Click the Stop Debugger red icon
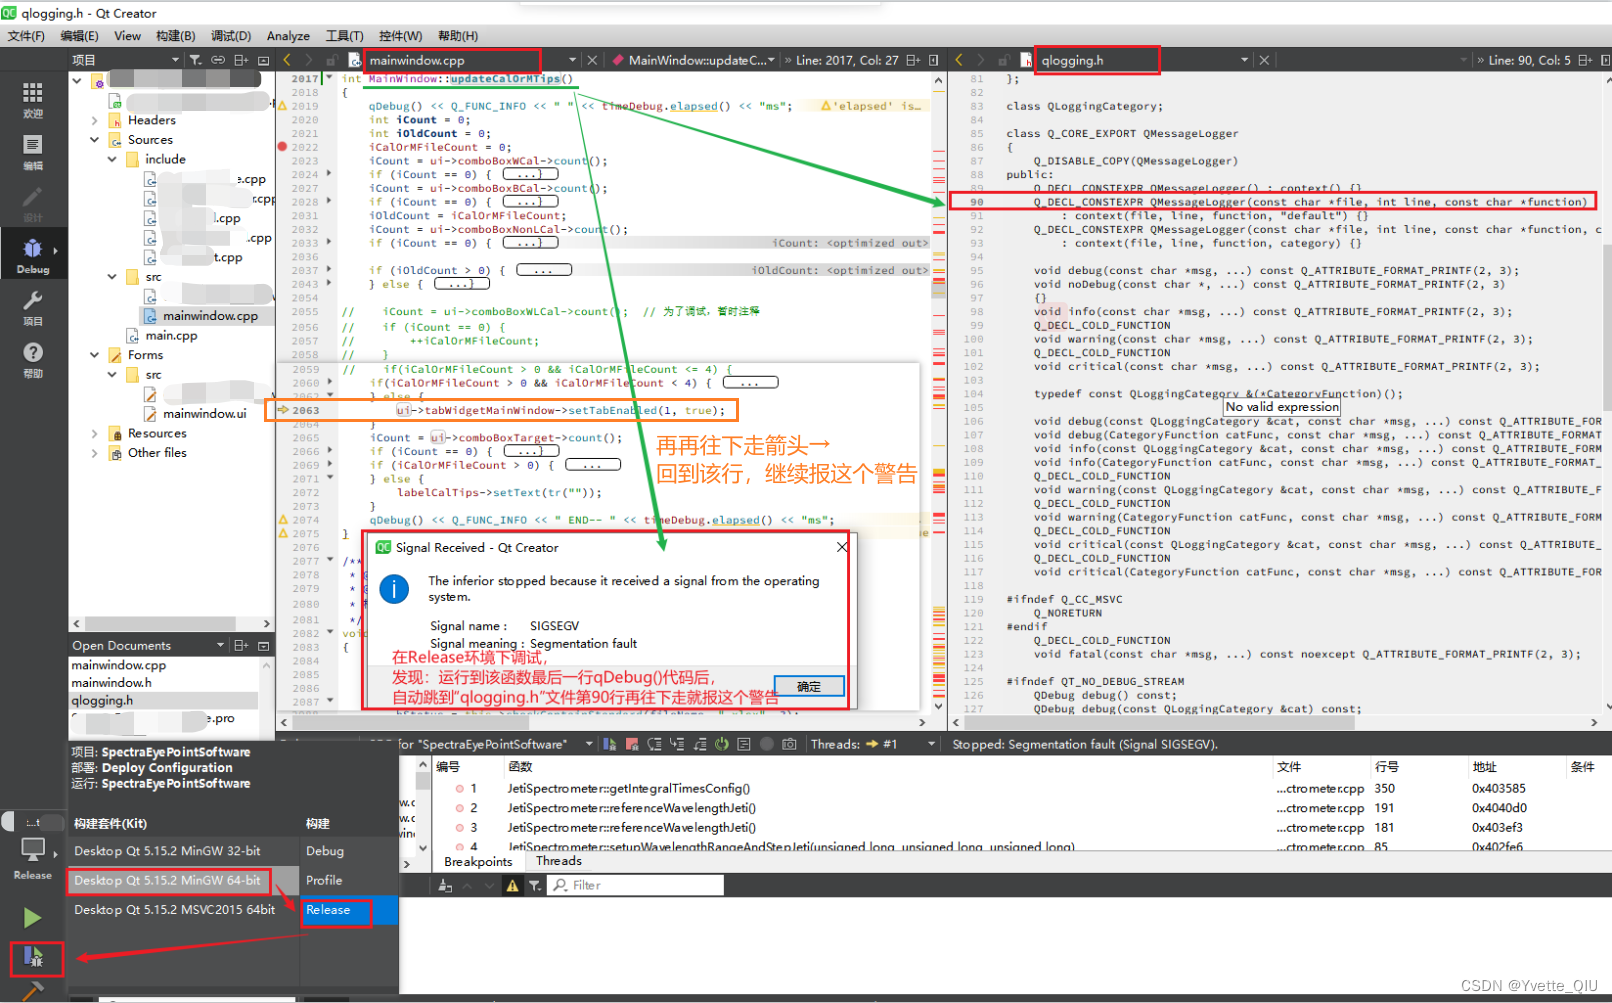Viewport: 1612px width, 1003px height. coord(632,744)
